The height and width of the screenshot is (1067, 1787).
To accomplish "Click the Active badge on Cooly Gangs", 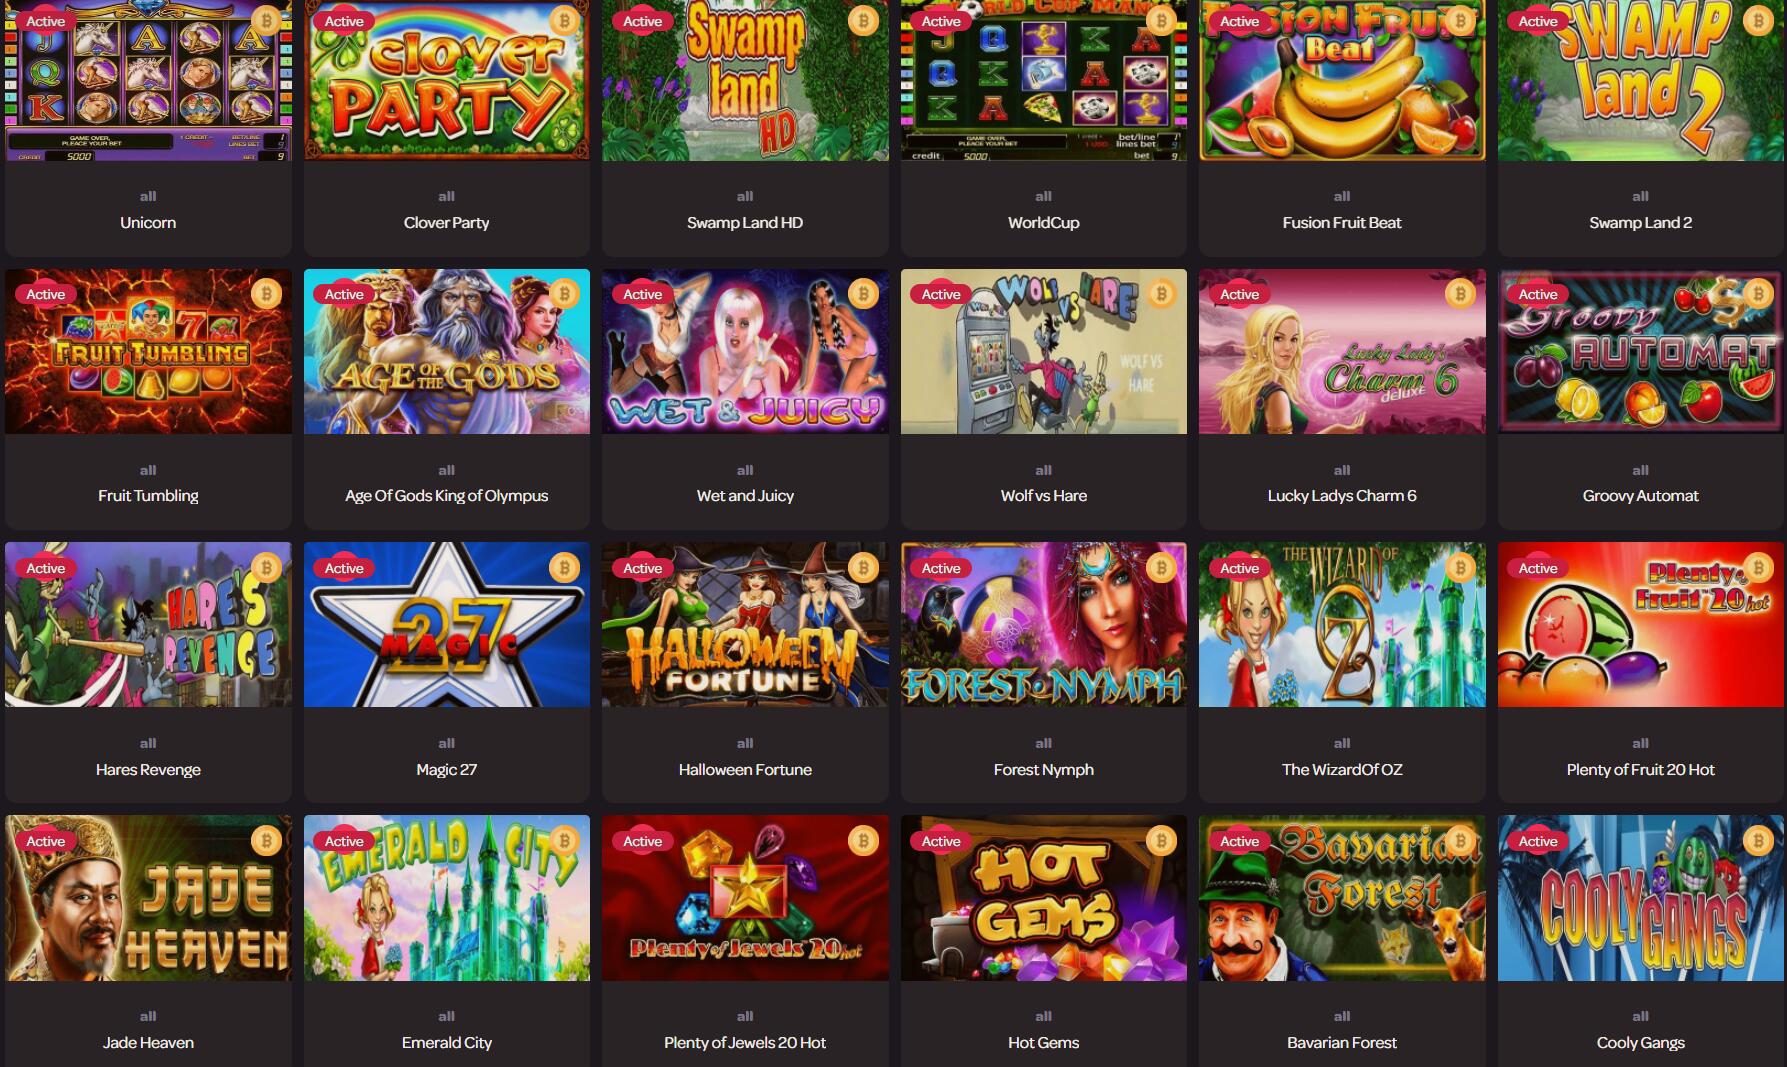I will coord(1538,841).
